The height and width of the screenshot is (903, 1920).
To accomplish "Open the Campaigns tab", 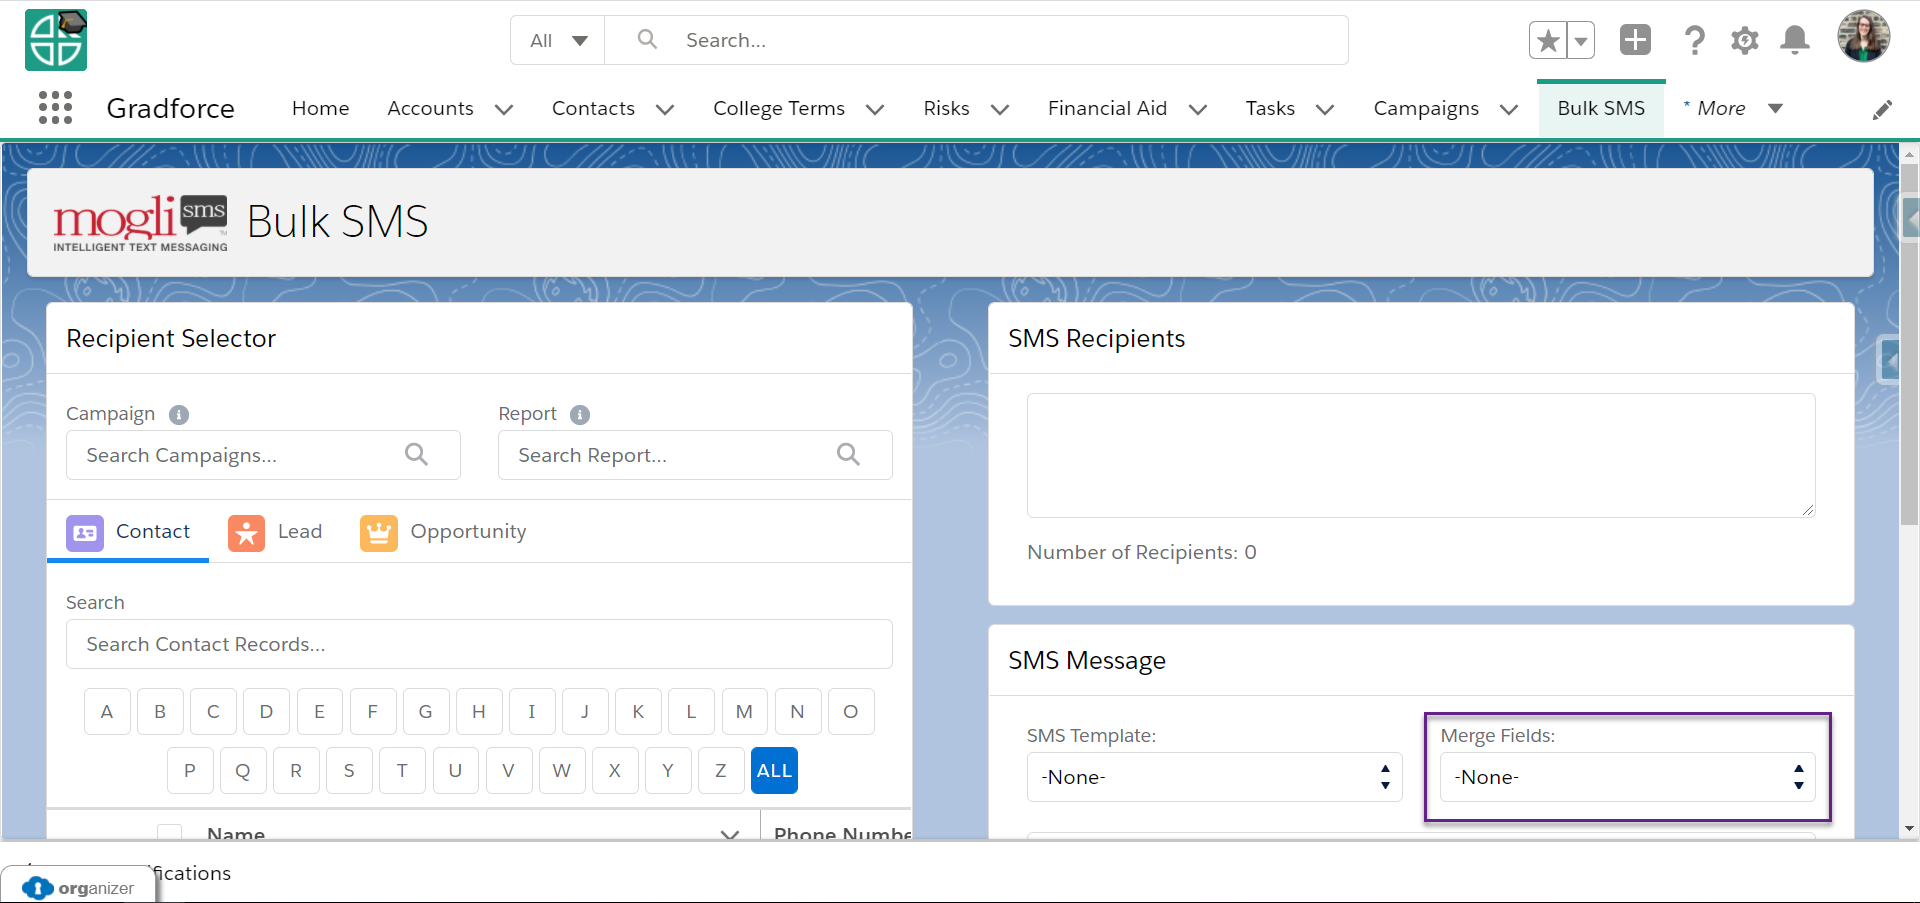I will [1426, 108].
